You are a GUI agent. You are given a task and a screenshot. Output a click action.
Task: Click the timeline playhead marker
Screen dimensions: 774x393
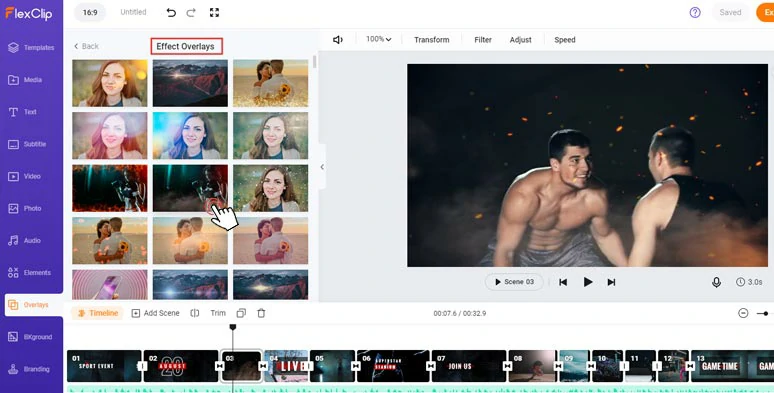(232, 327)
